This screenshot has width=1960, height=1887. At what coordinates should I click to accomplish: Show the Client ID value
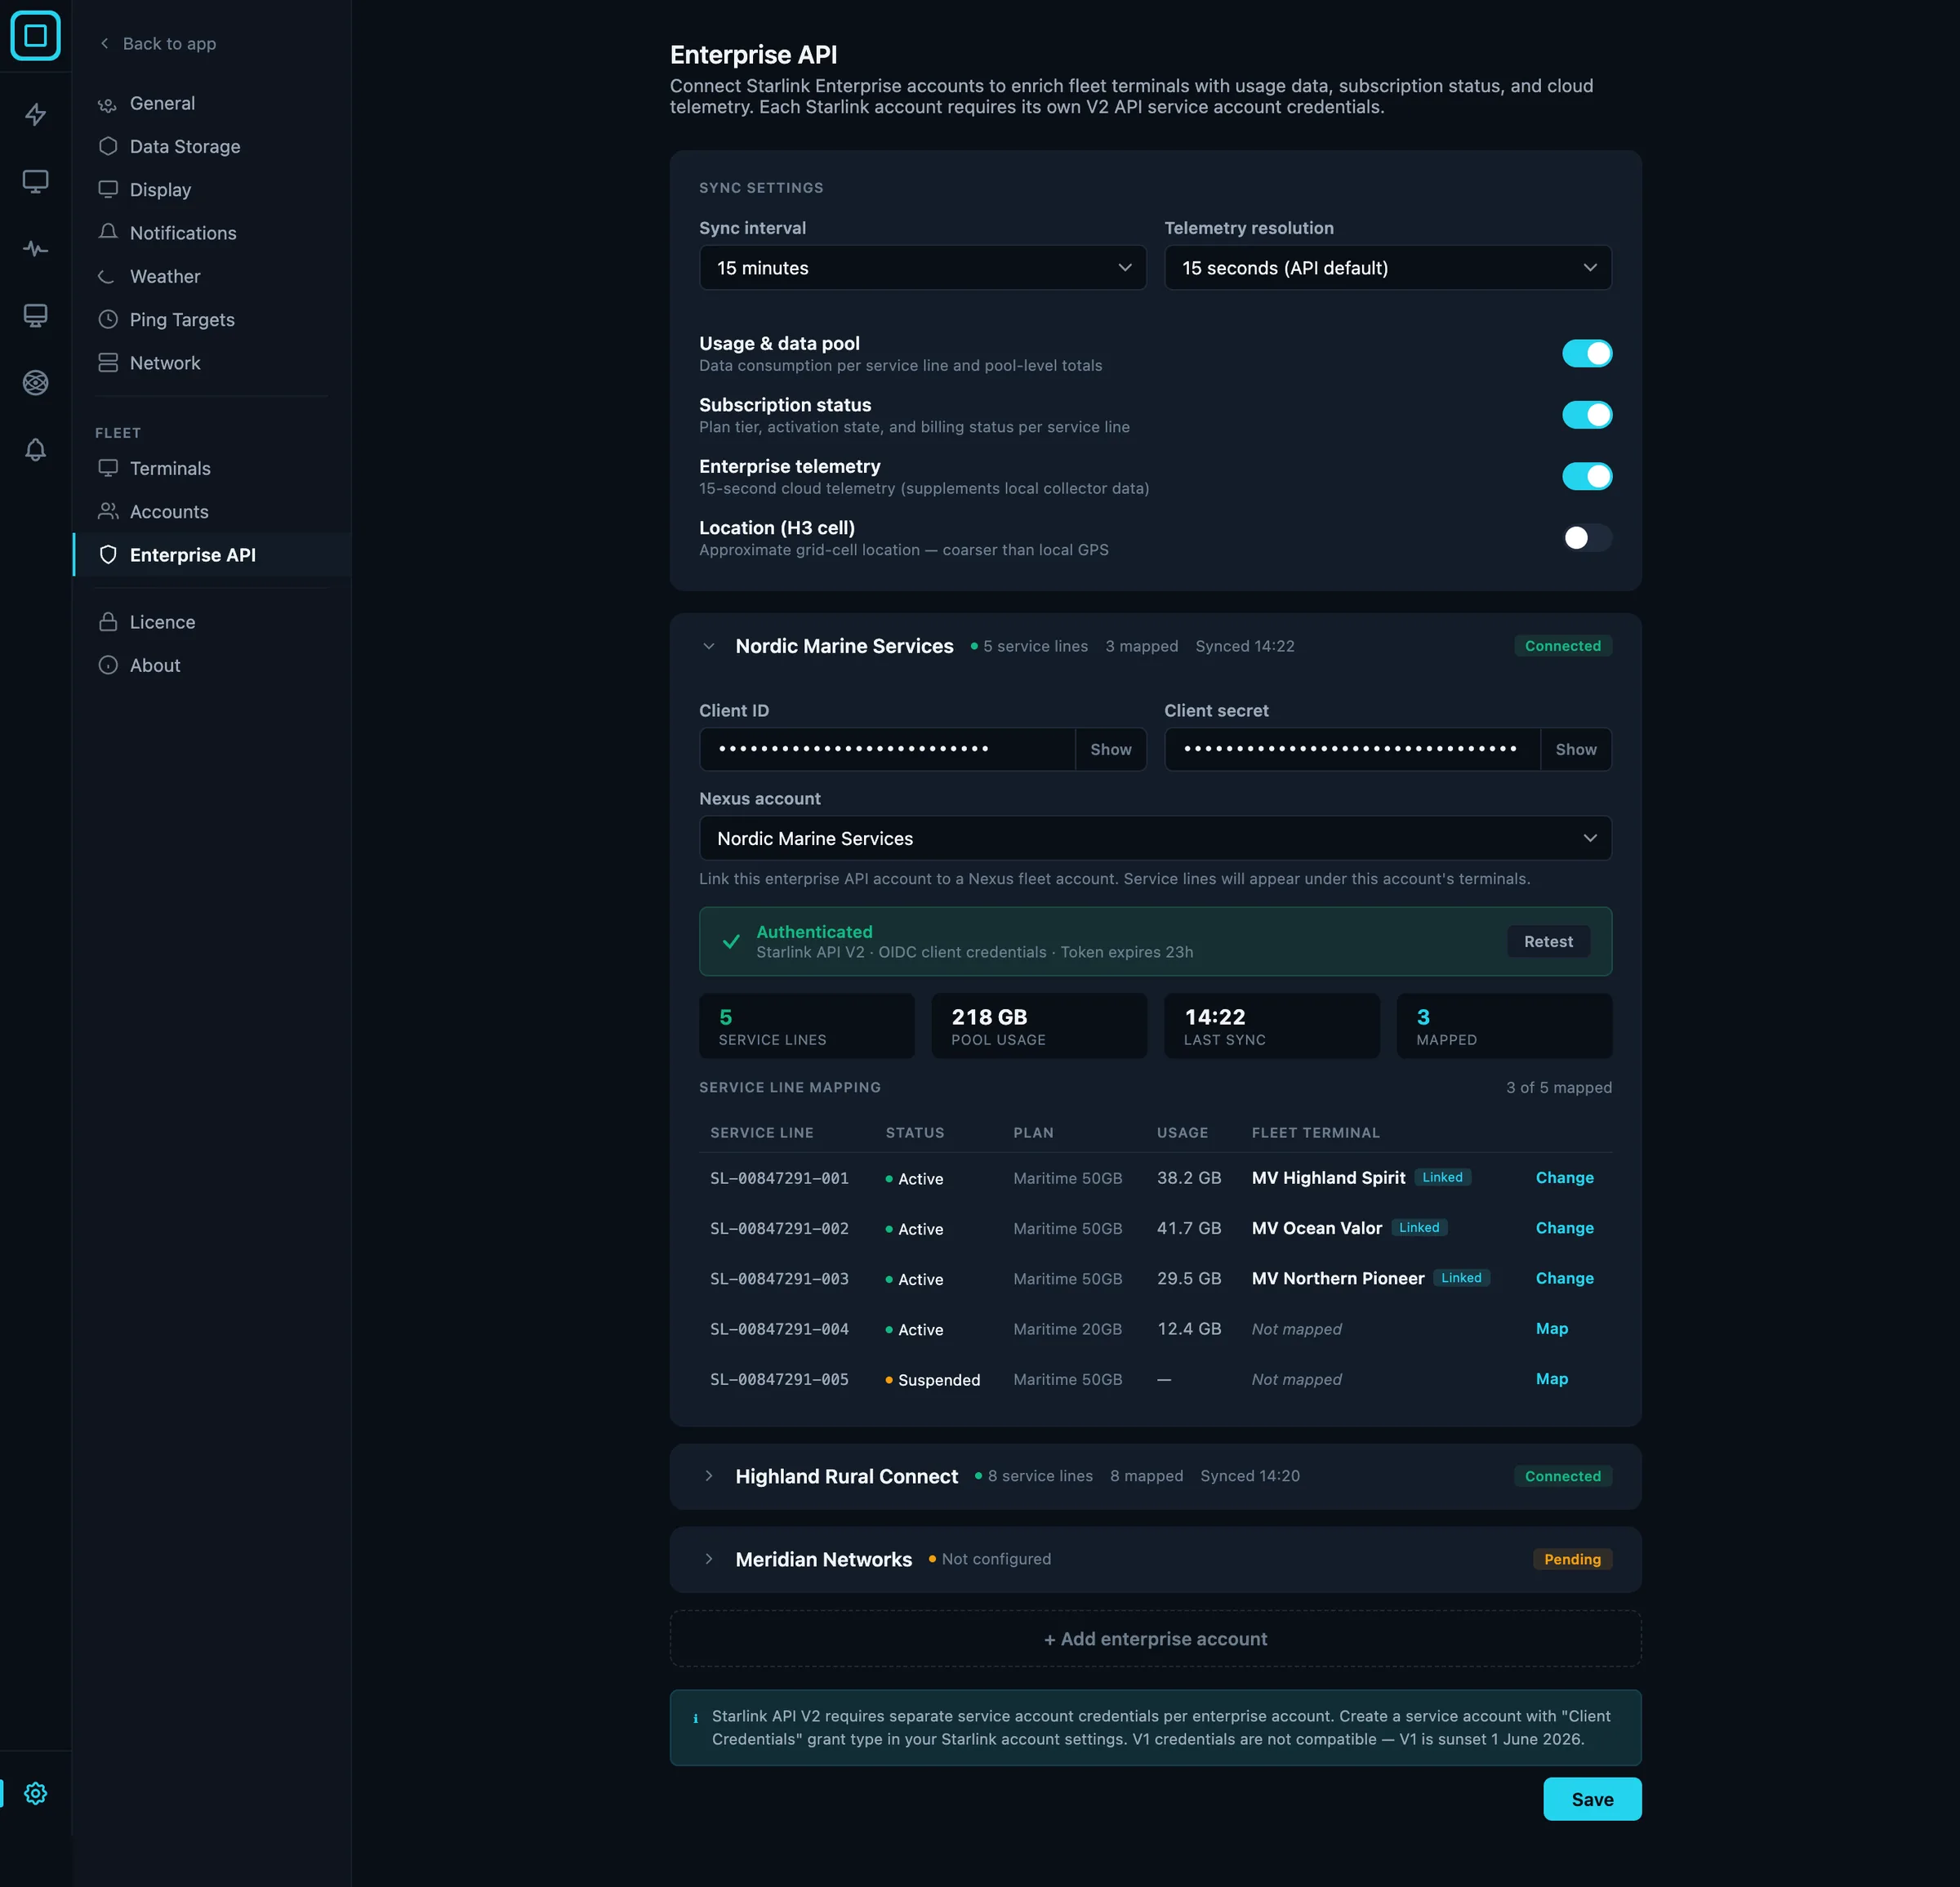point(1111,749)
